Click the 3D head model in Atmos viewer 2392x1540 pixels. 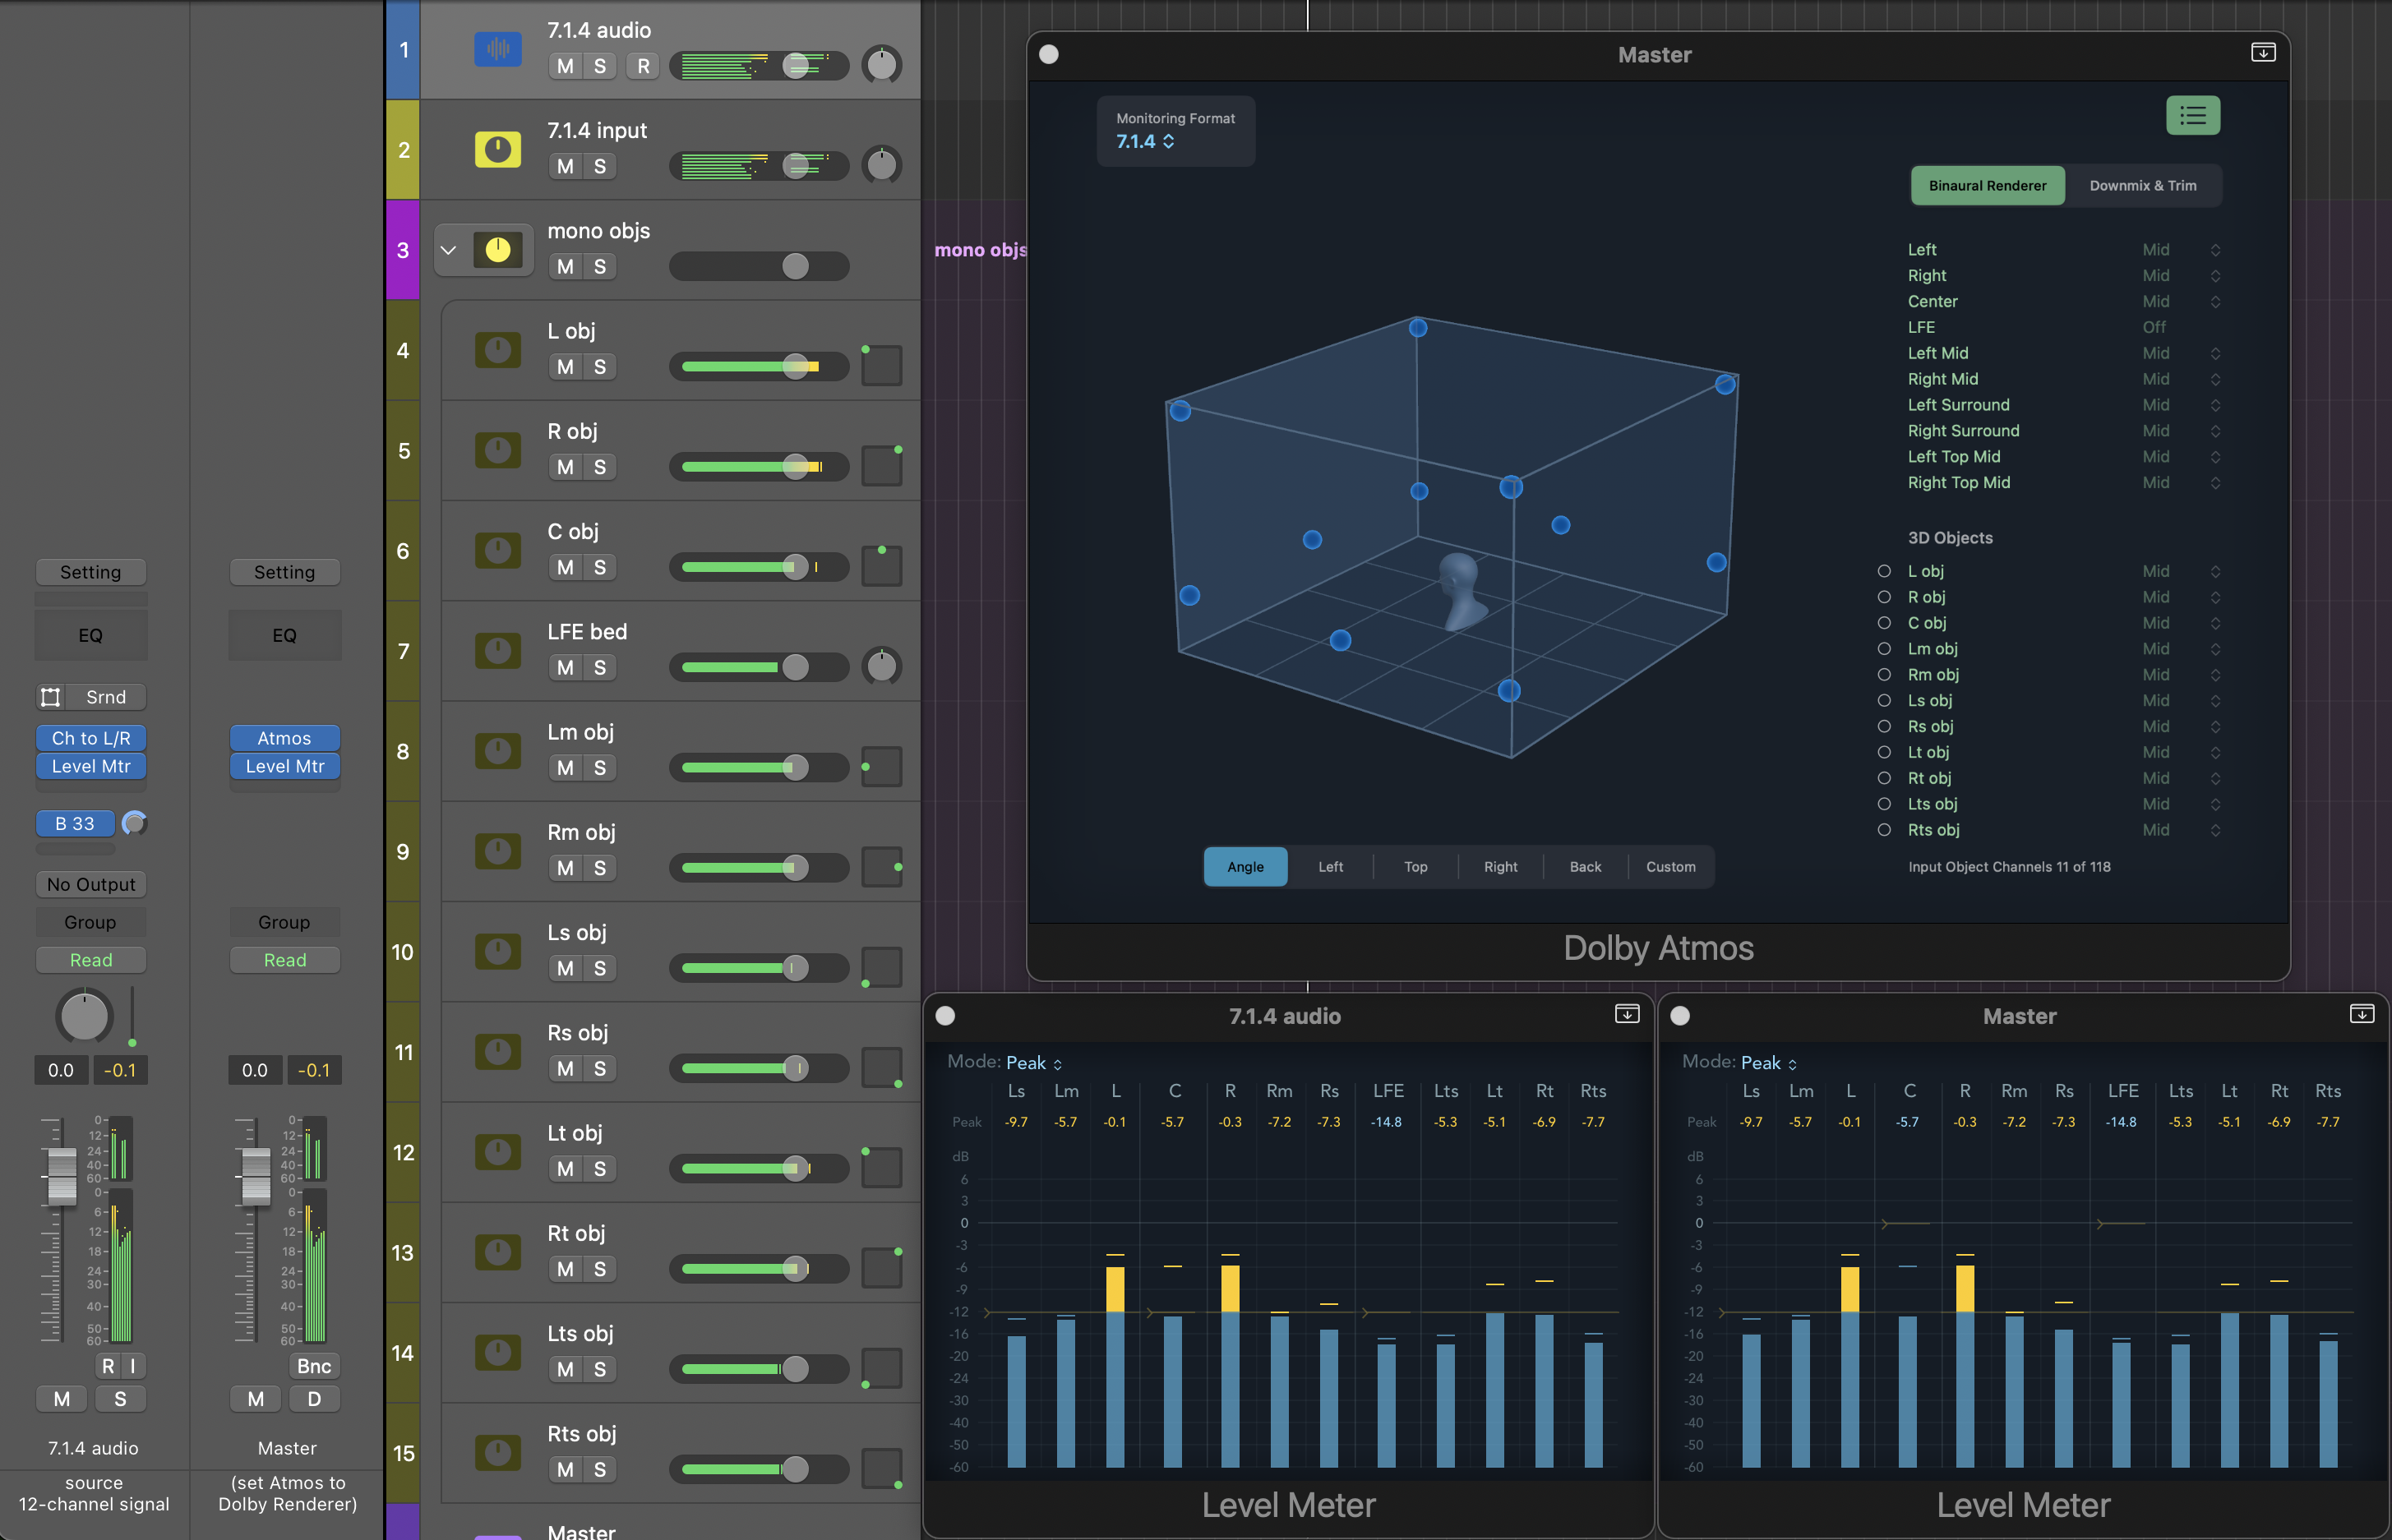tap(1462, 591)
